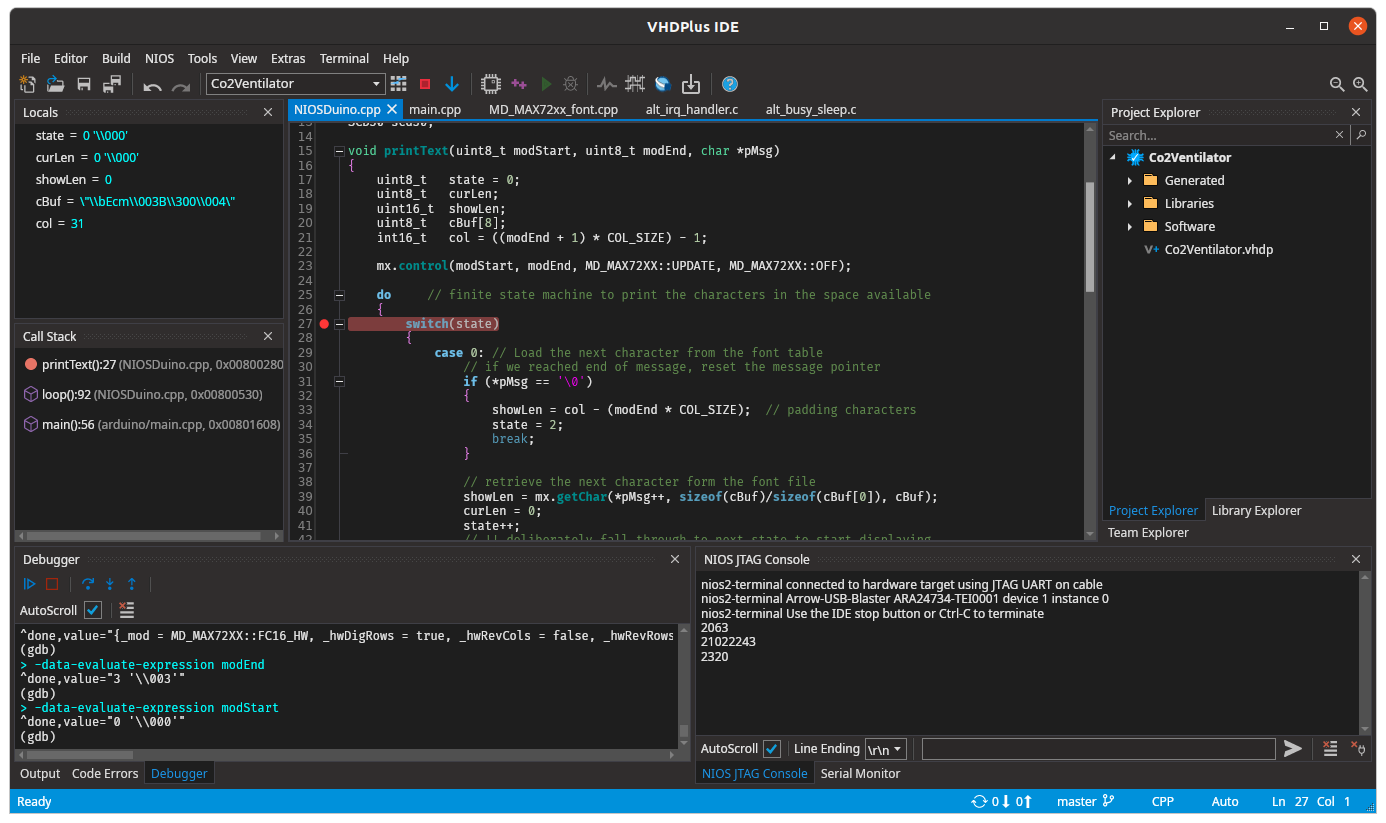Click the JTAG console text input field
Image resolution: width=1386 pixels, height=823 pixels.
tap(1098, 748)
